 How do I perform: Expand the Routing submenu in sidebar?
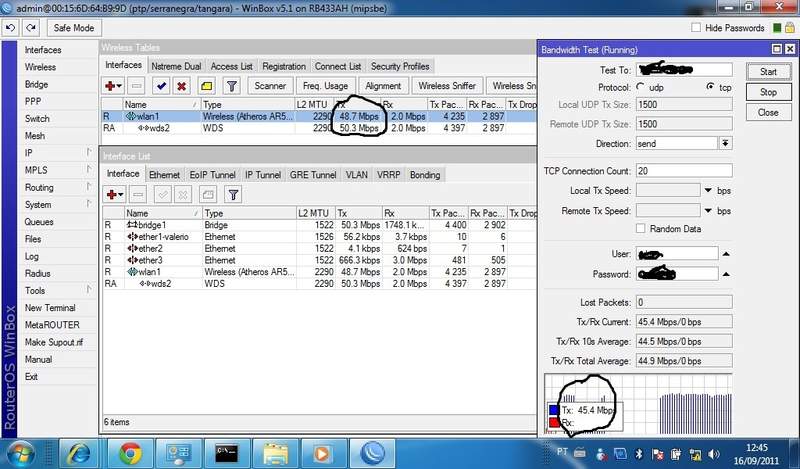(89, 187)
